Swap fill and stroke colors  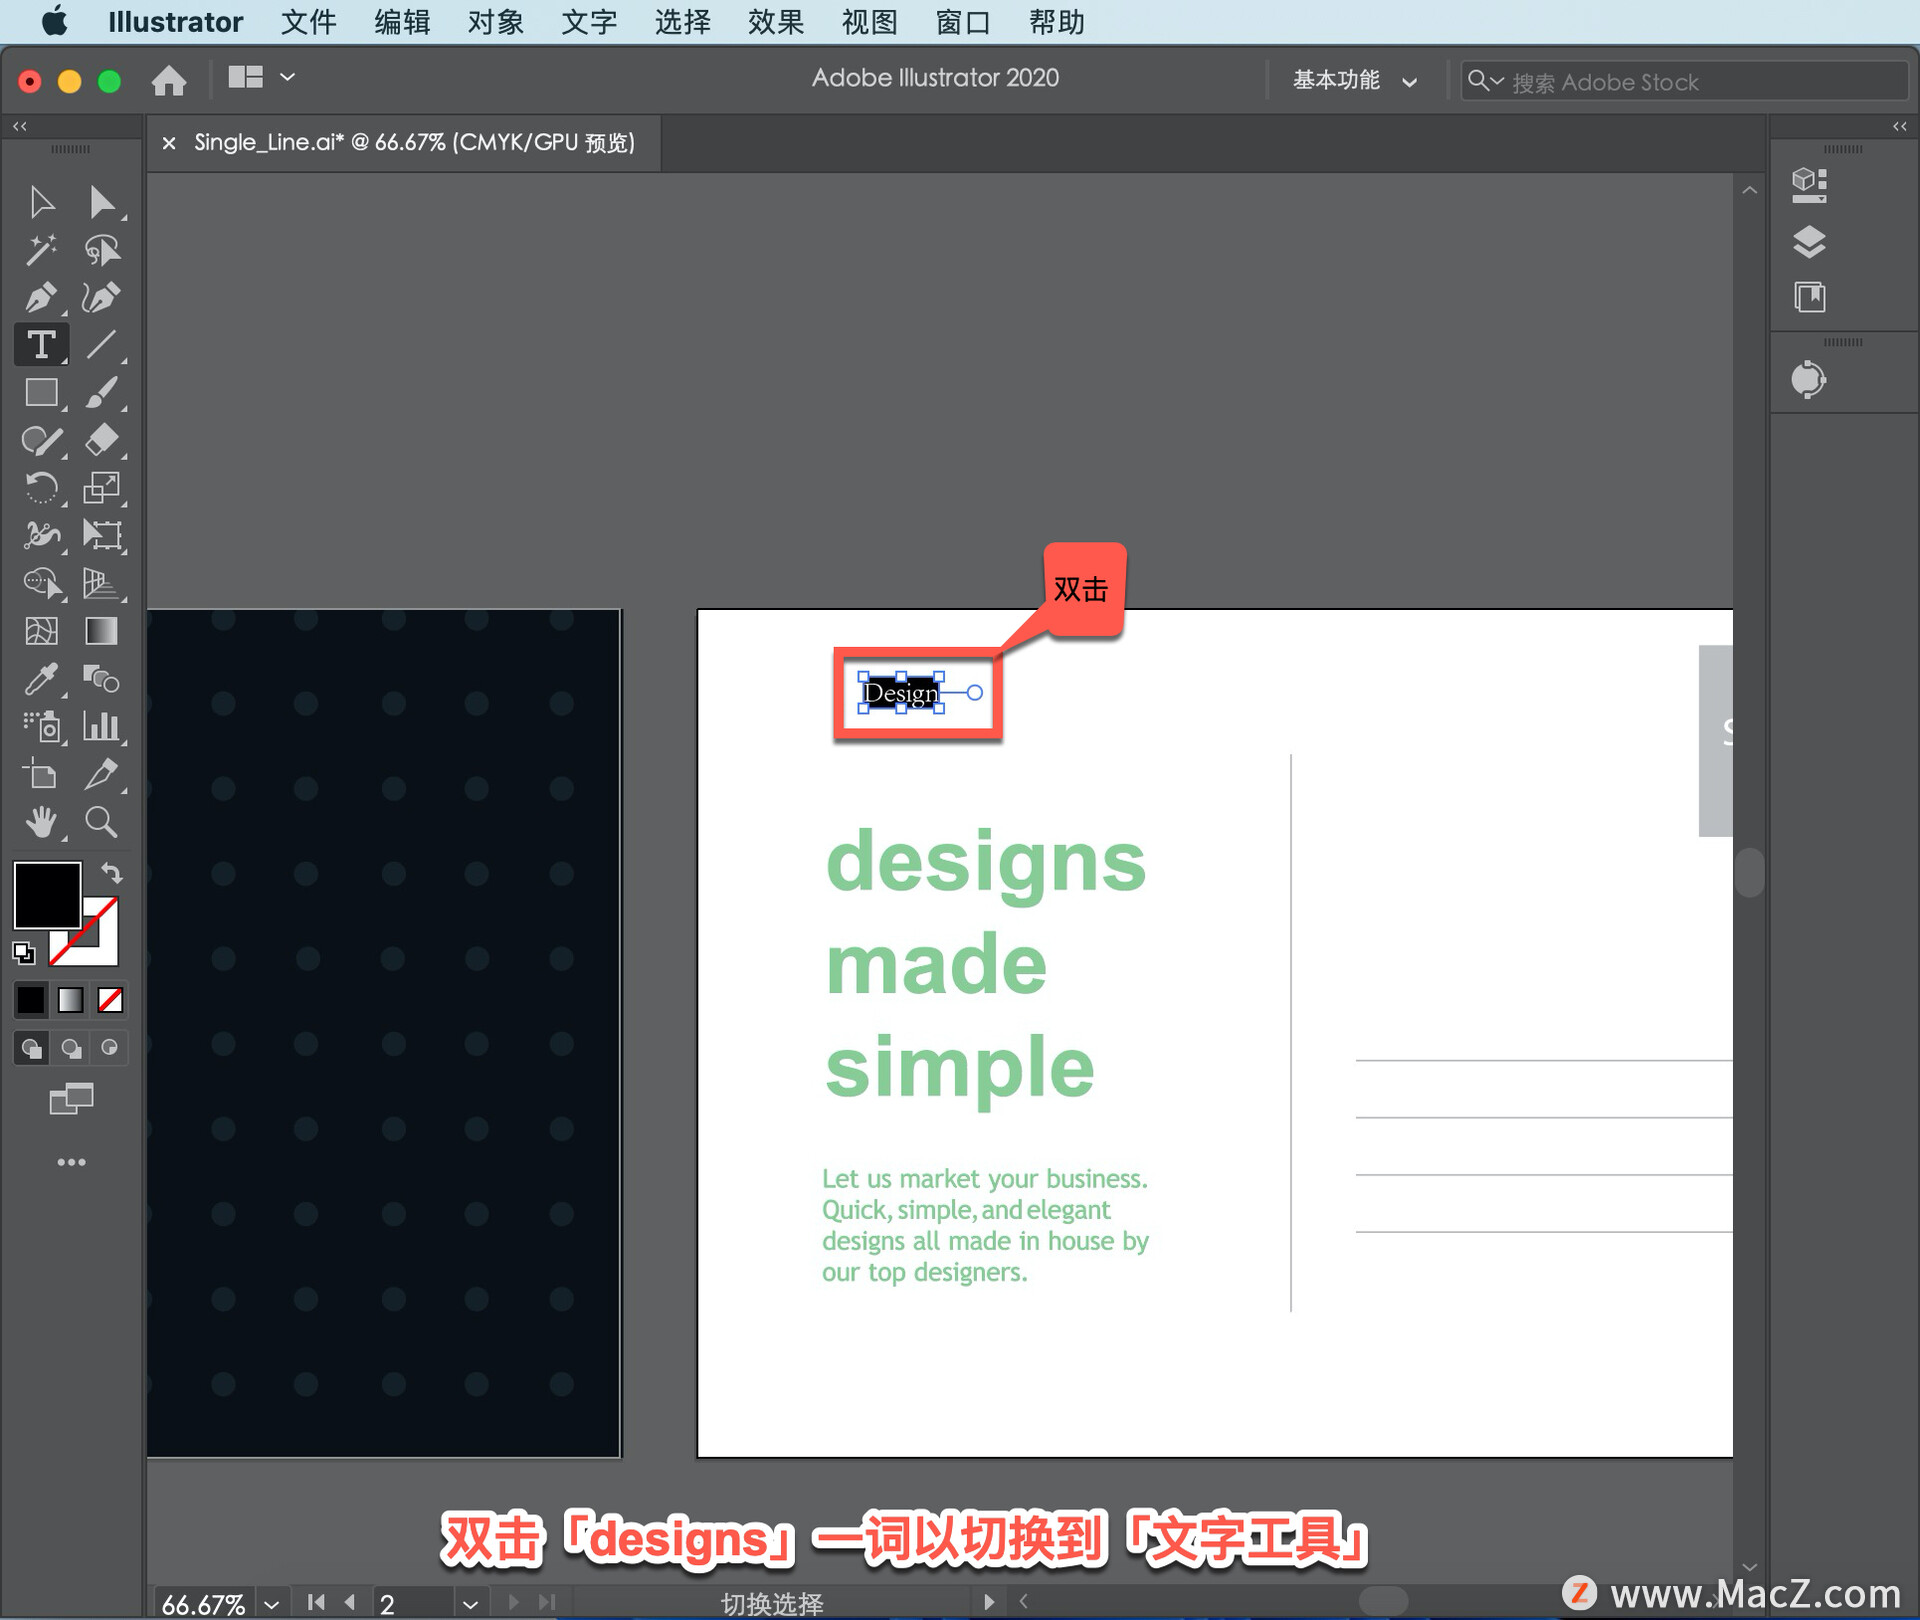(x=112, y=873)
